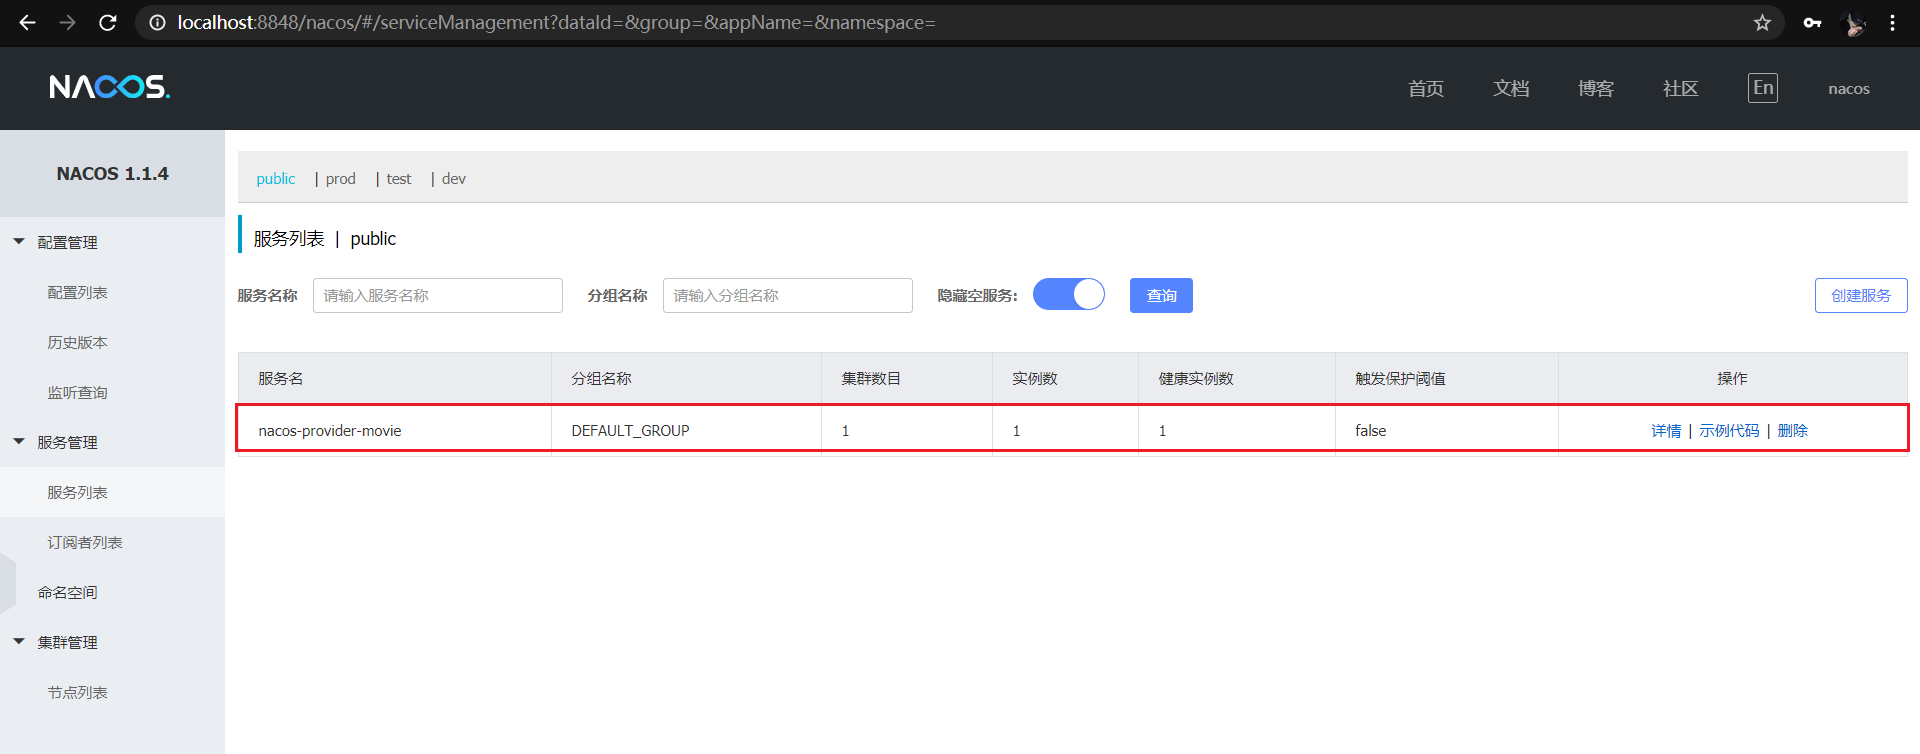The height and width of the screenshot is (754, 1920).
Task: Reload the page with the refresh icon
Action: pyautogui.click(x=108, y=22)
